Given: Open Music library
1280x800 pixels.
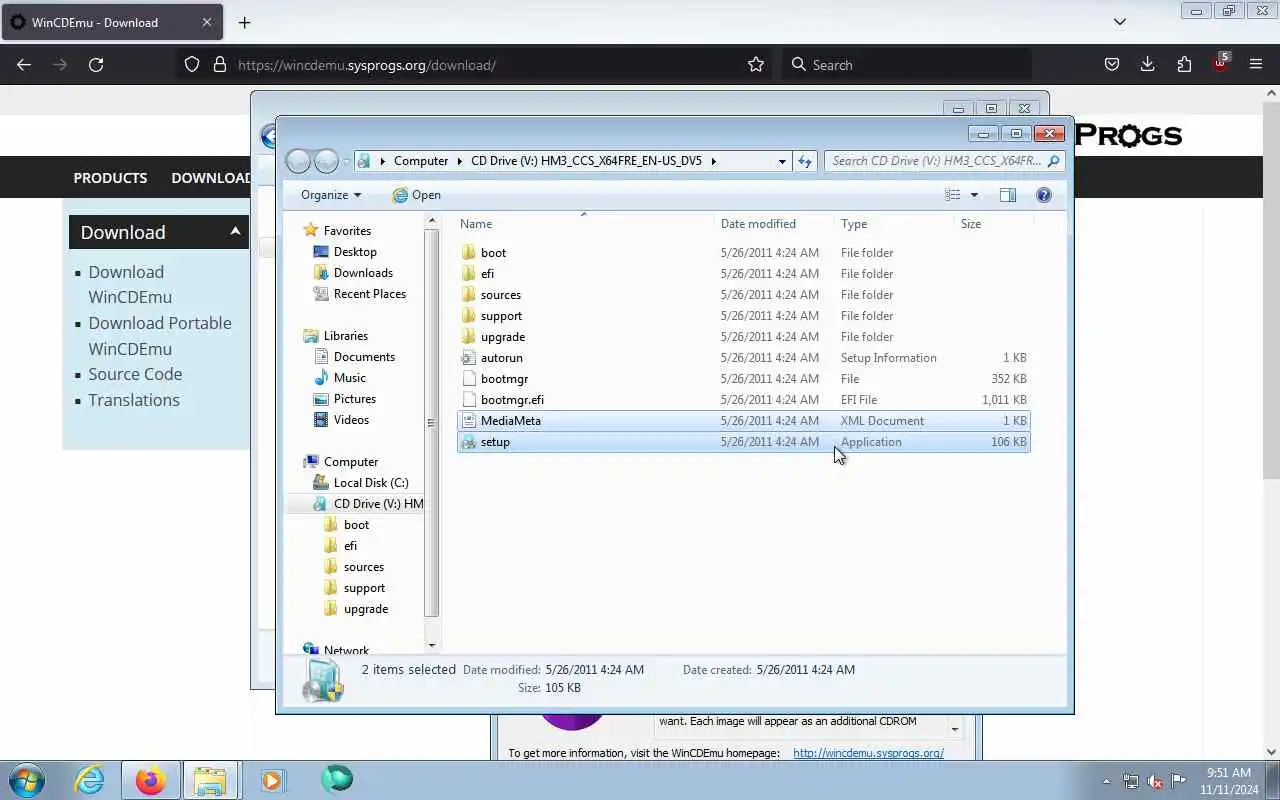Looking at the screenshot, I should tap(349, 378).
